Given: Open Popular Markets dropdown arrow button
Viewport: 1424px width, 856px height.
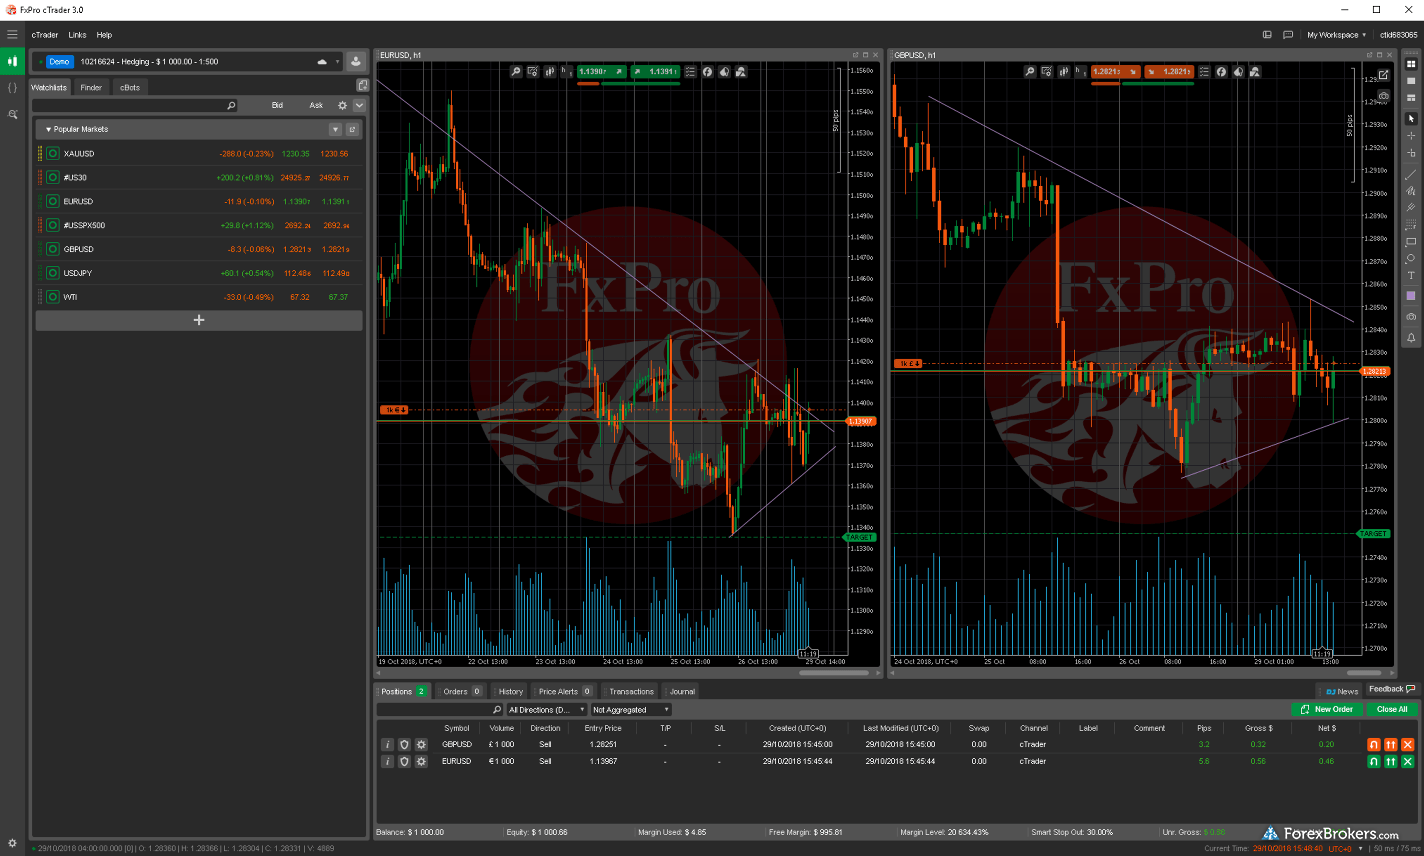Looking at the screenshot, I should [335, 129].
